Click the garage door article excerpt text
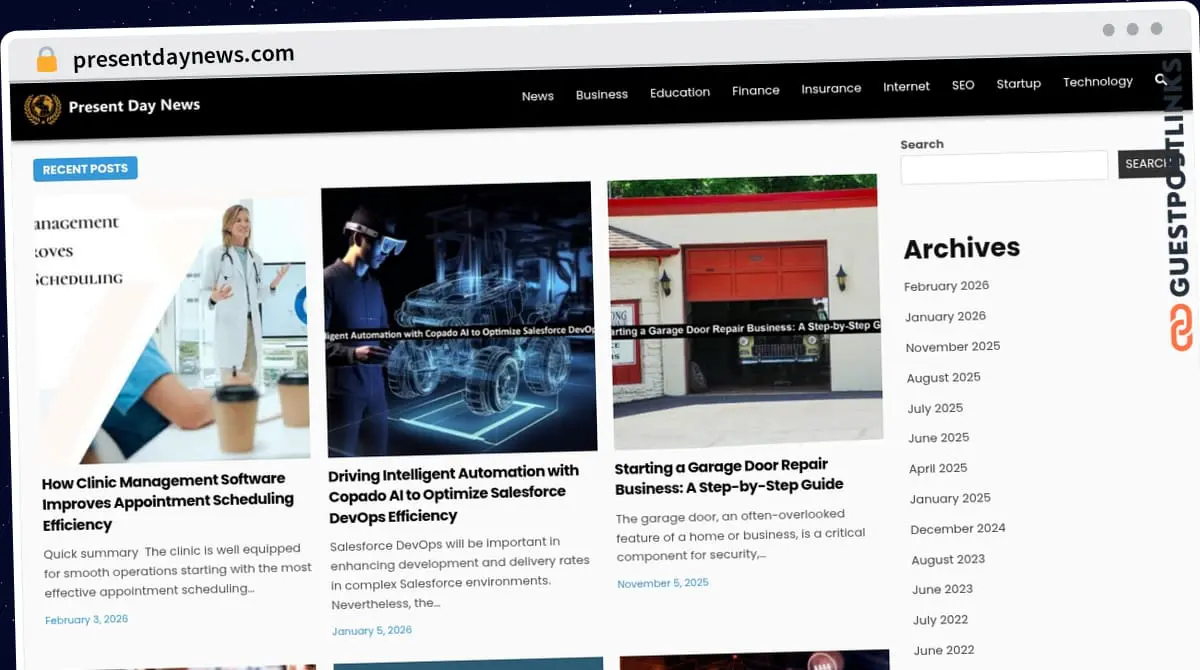1200x670 pixels. coord(740,534)
